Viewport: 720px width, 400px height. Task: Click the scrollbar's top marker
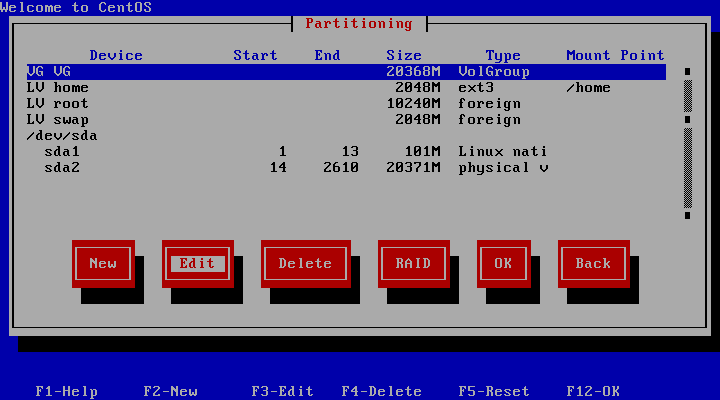coord(687,72)
